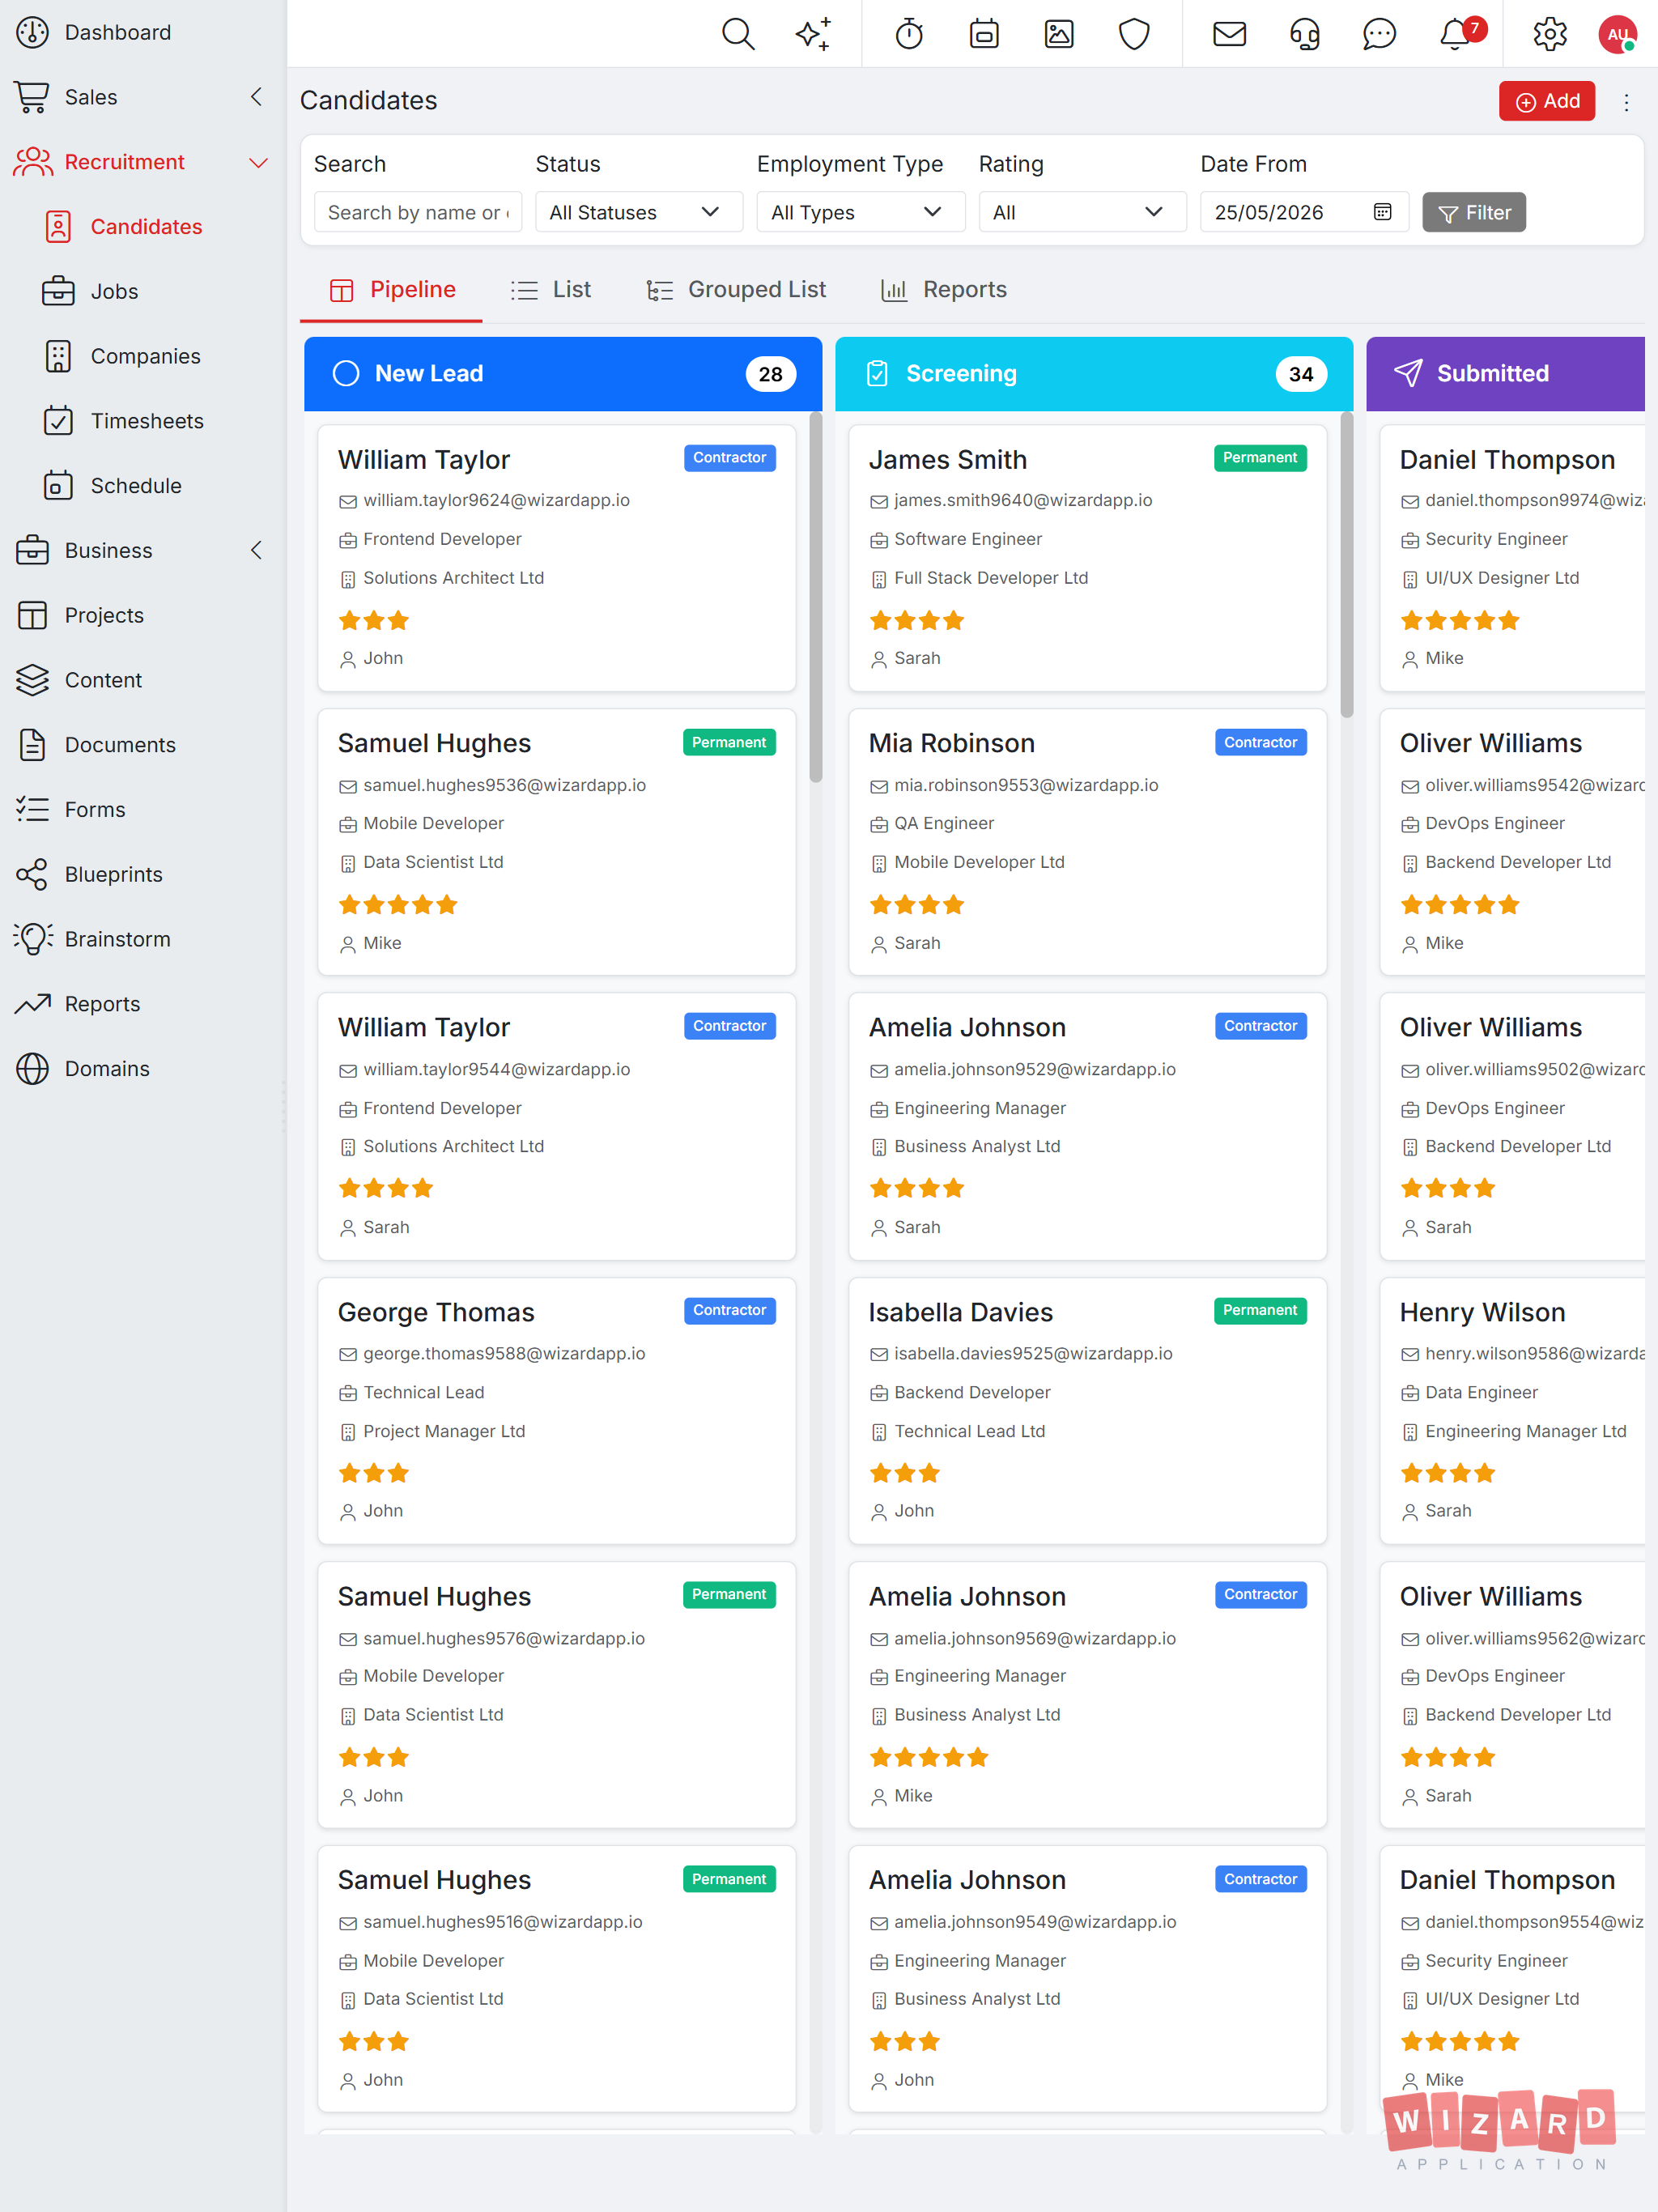Switch to the Reports tab

pos(944,290)
